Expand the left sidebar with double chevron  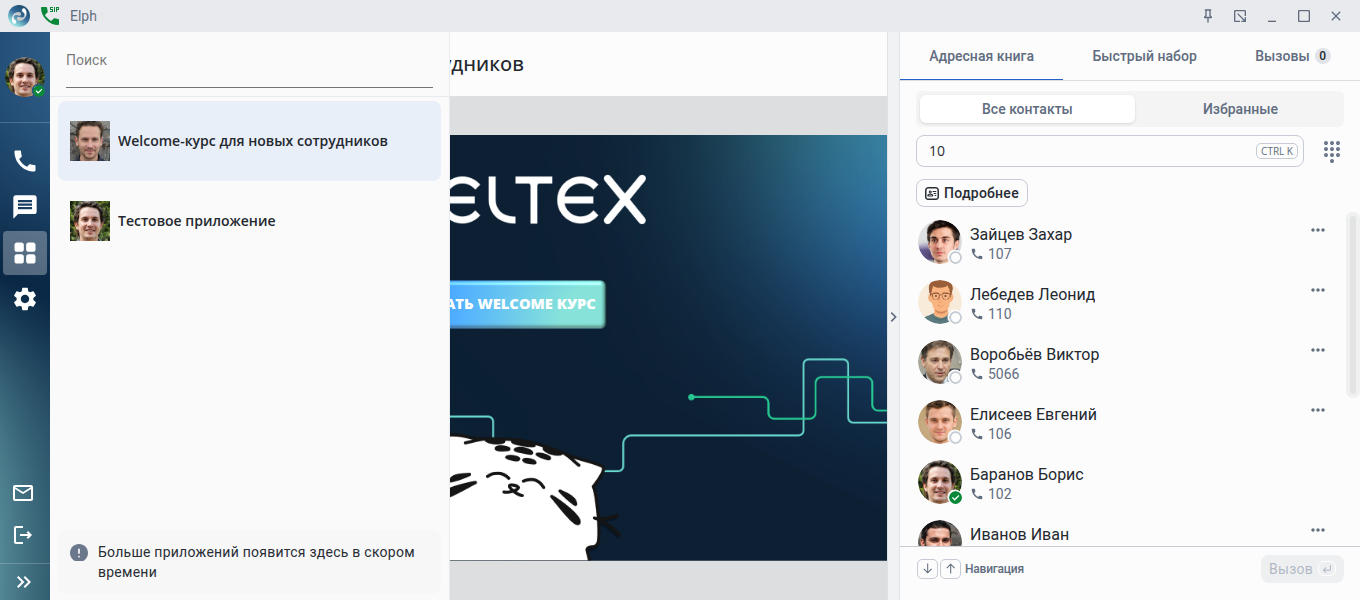pyautogui.click(x=24, y=581)
